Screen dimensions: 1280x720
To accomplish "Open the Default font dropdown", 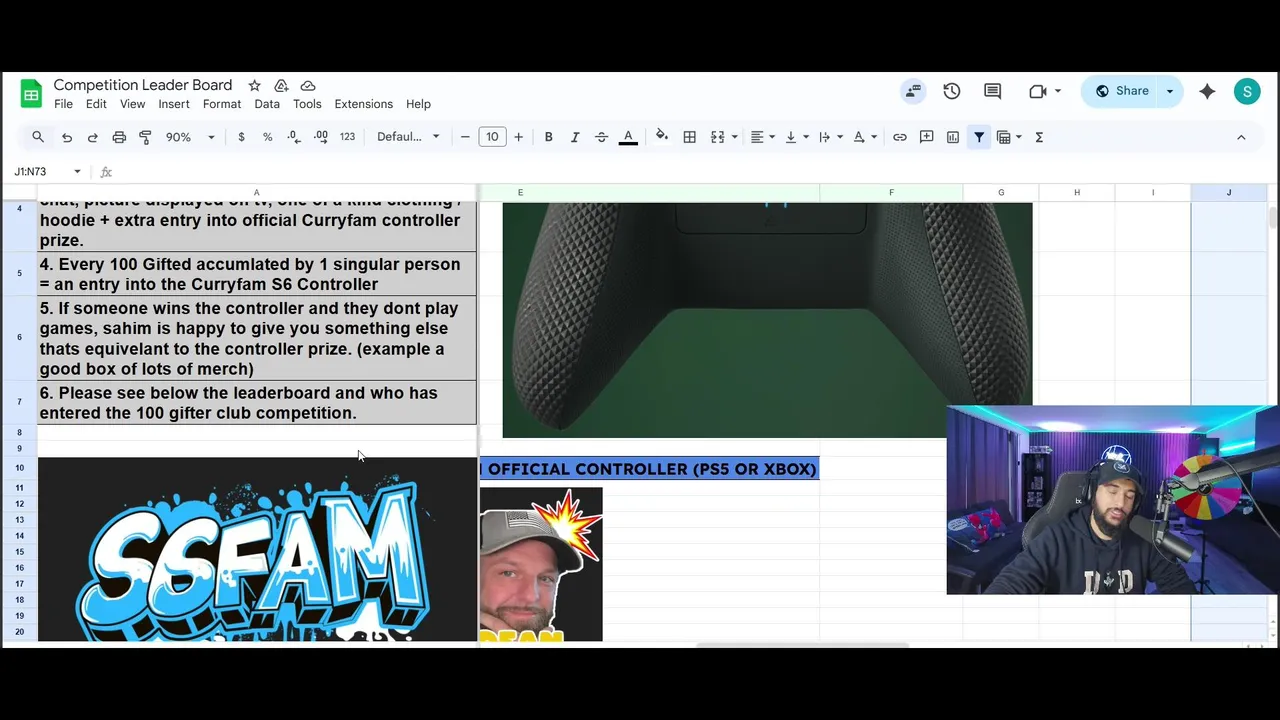I will tap(408, 137).
